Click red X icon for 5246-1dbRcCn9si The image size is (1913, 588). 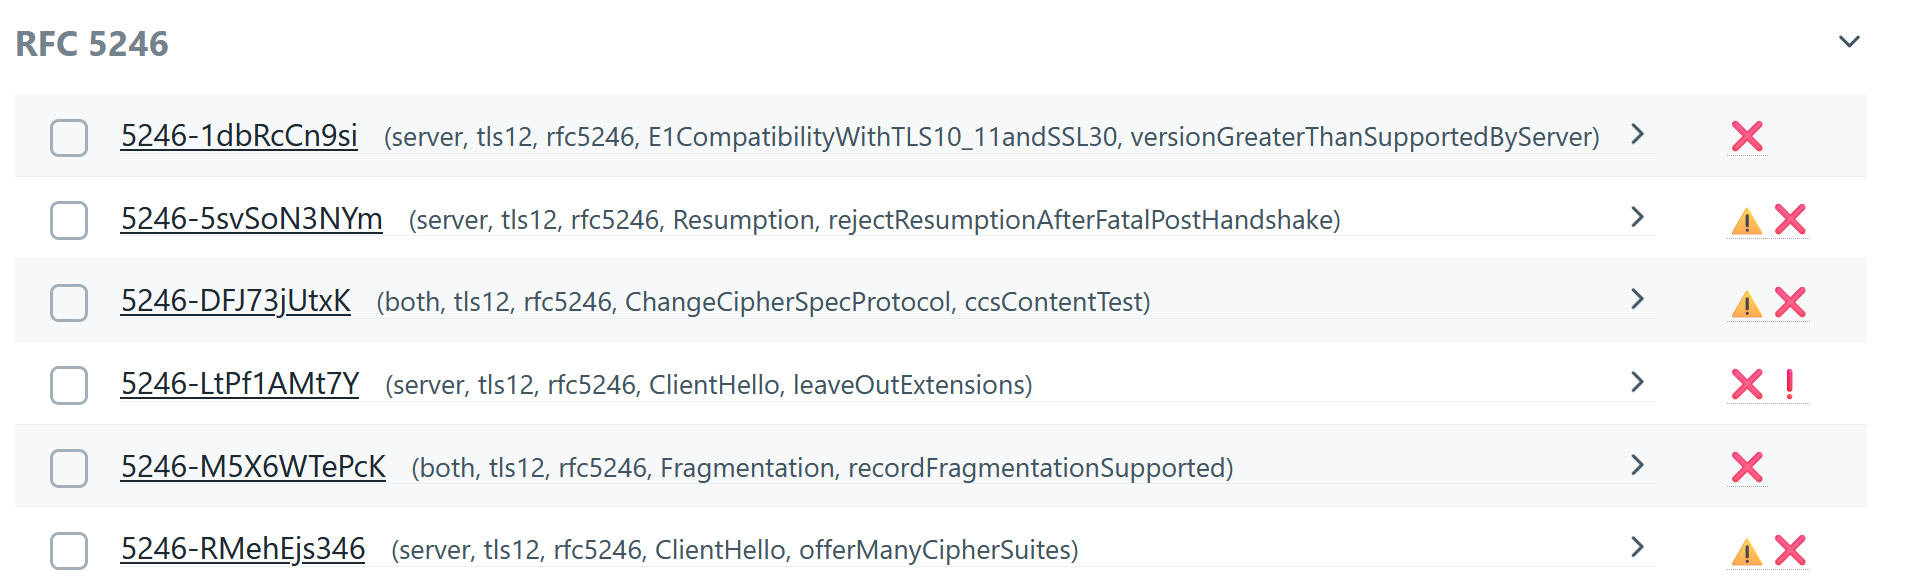coord(1747,136)
